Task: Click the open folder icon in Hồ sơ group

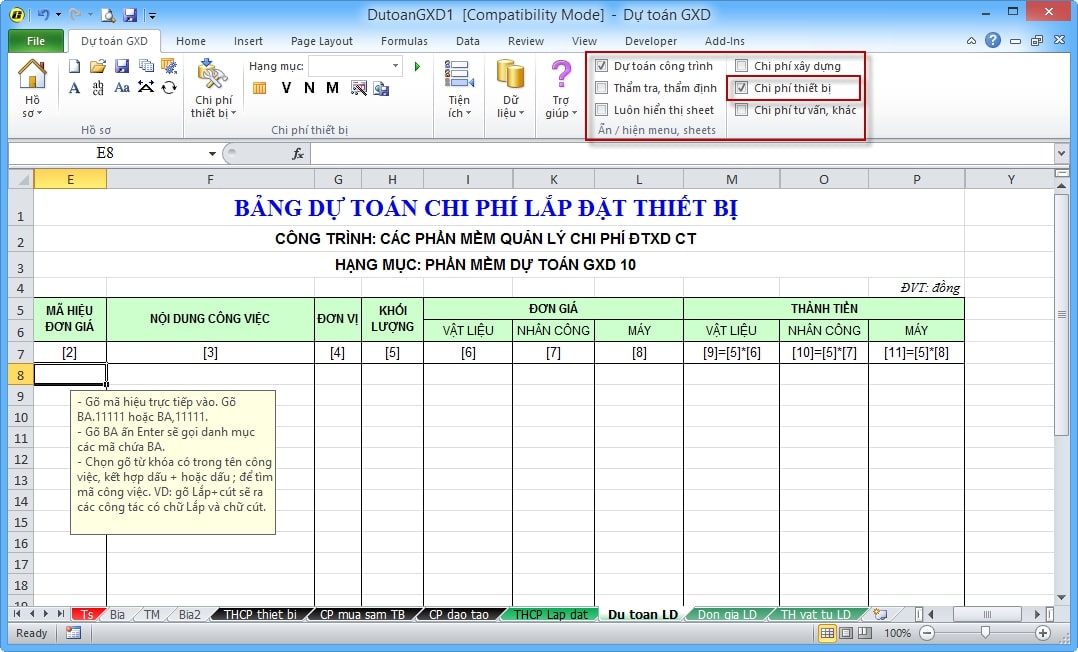Action: coord(98,66)
